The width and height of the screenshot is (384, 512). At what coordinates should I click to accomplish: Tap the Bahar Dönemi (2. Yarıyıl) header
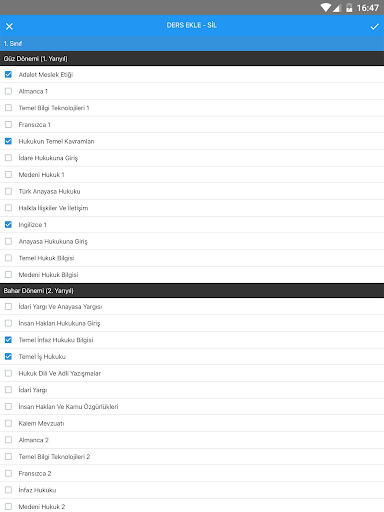coord(192,291)
